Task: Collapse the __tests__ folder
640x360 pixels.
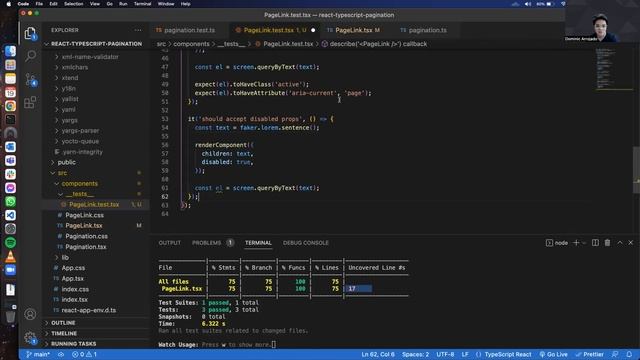Action: tap(96, 194)
